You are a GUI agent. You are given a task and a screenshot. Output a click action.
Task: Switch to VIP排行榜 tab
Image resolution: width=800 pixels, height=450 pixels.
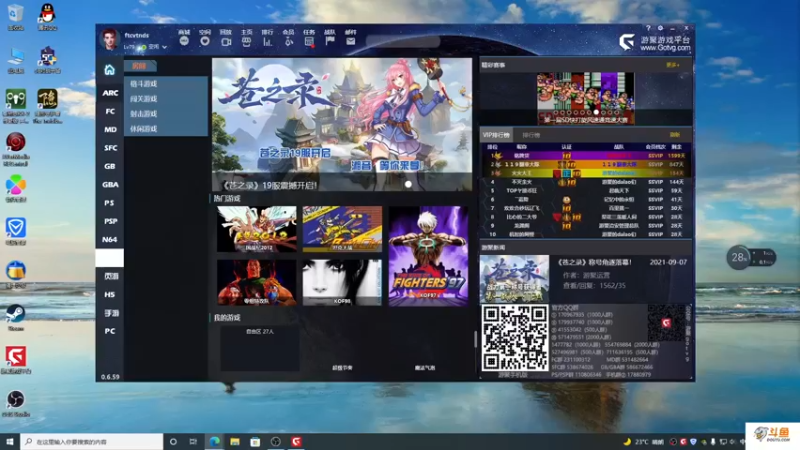click(x=496, y=135)
